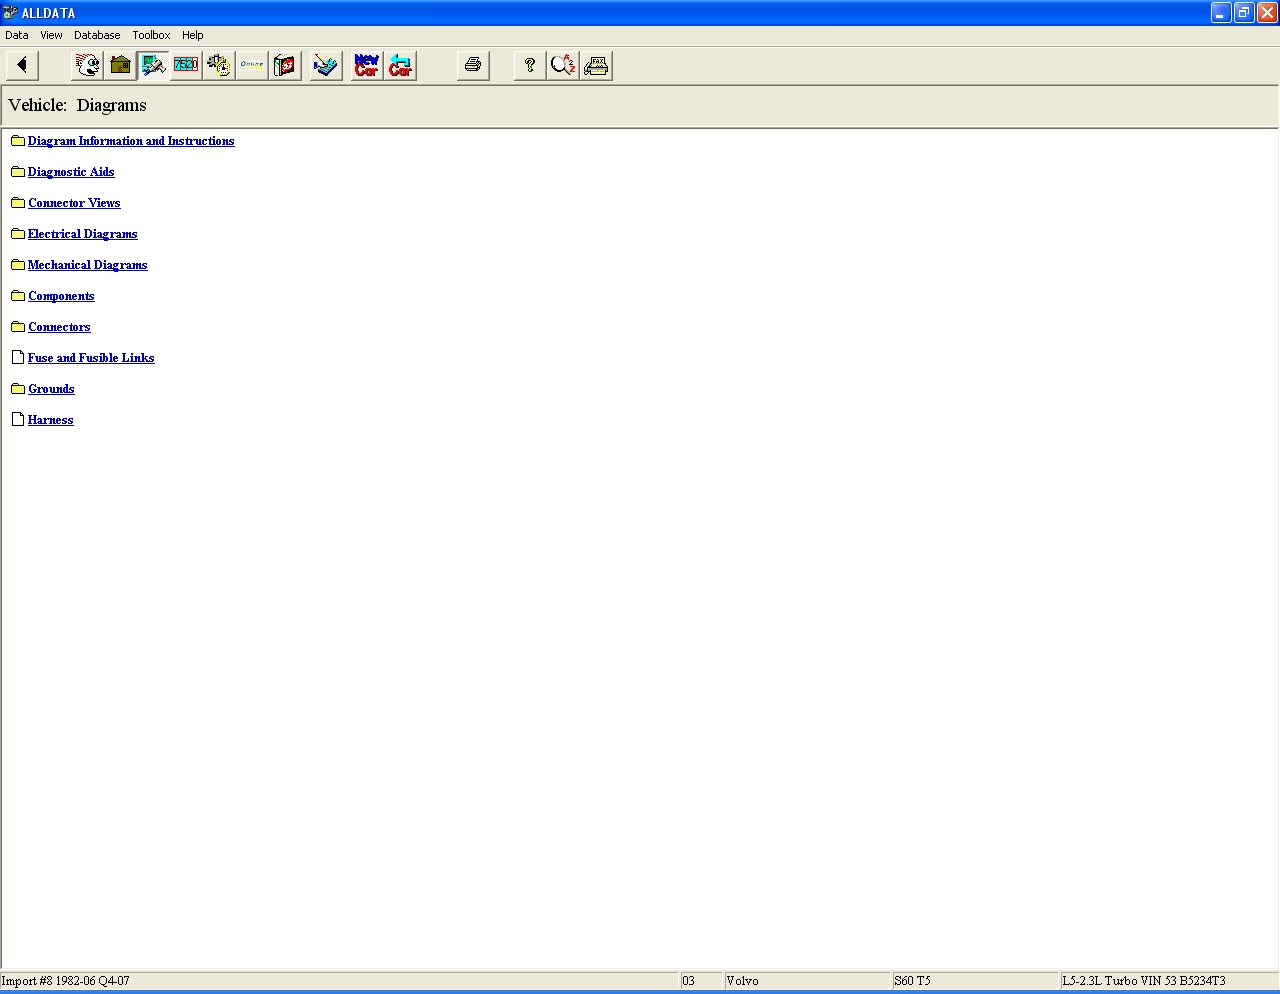This screenshot has width=1280, height=994.
Task: Click folder icon beside Connector Views
Action: tap(18, 203)
